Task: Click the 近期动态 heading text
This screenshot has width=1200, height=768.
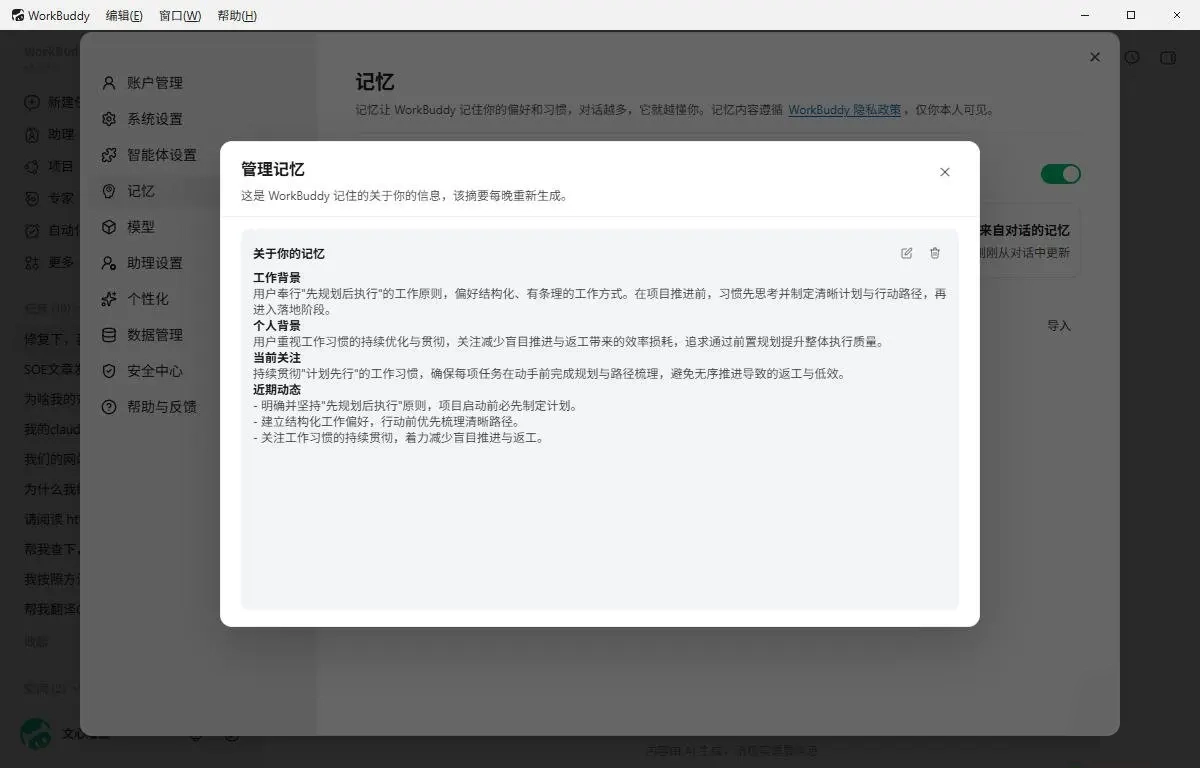Action: click(277, 390)
